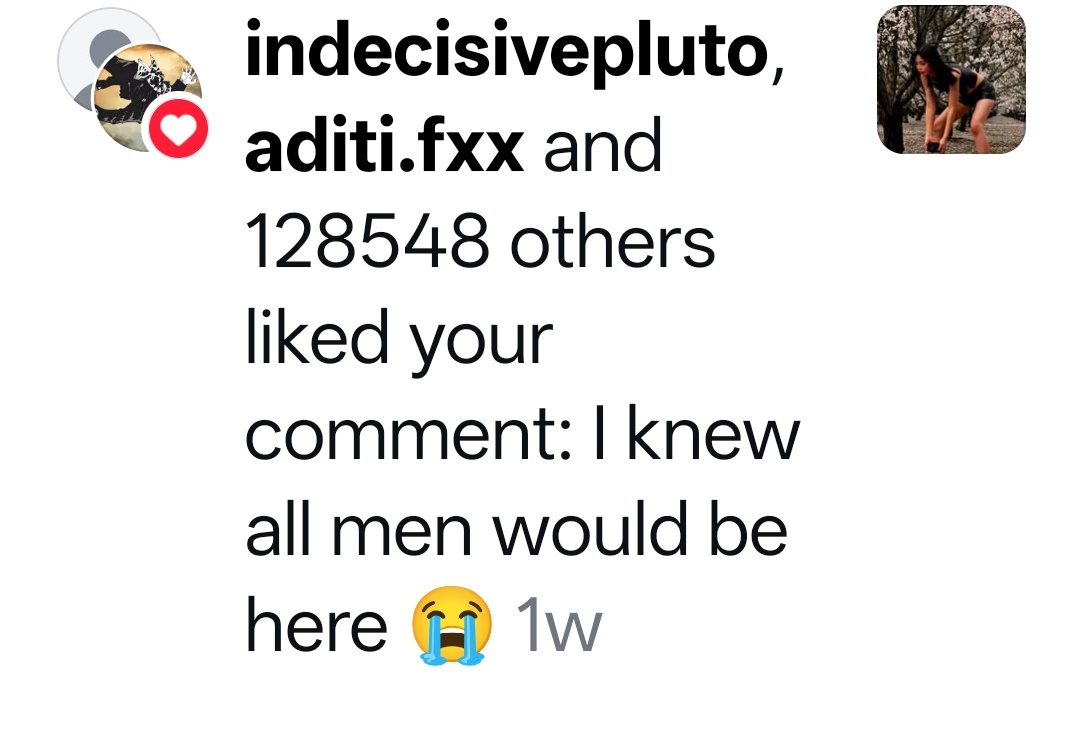Screen dimensions: 1080x730
Task: Click the red heart like badge
Action: pos(178,128)
